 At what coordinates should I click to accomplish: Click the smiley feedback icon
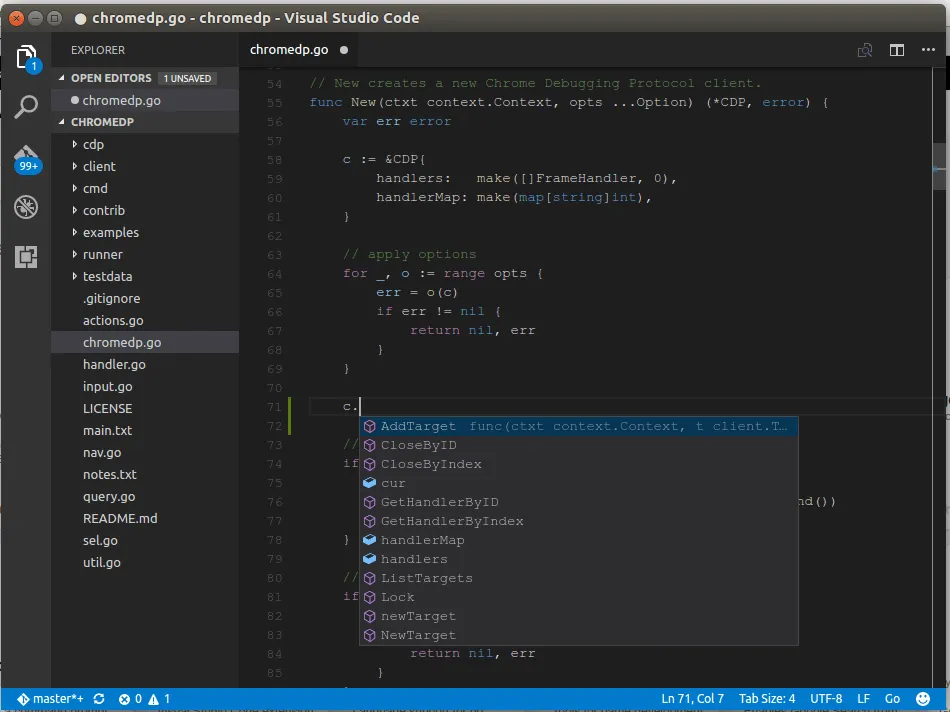pos(919,699)
